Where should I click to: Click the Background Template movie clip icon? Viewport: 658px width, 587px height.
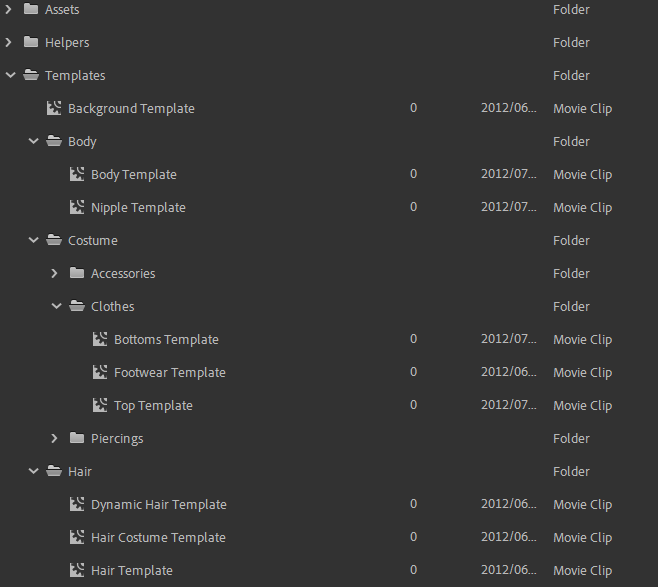click(x=54, y=108)
